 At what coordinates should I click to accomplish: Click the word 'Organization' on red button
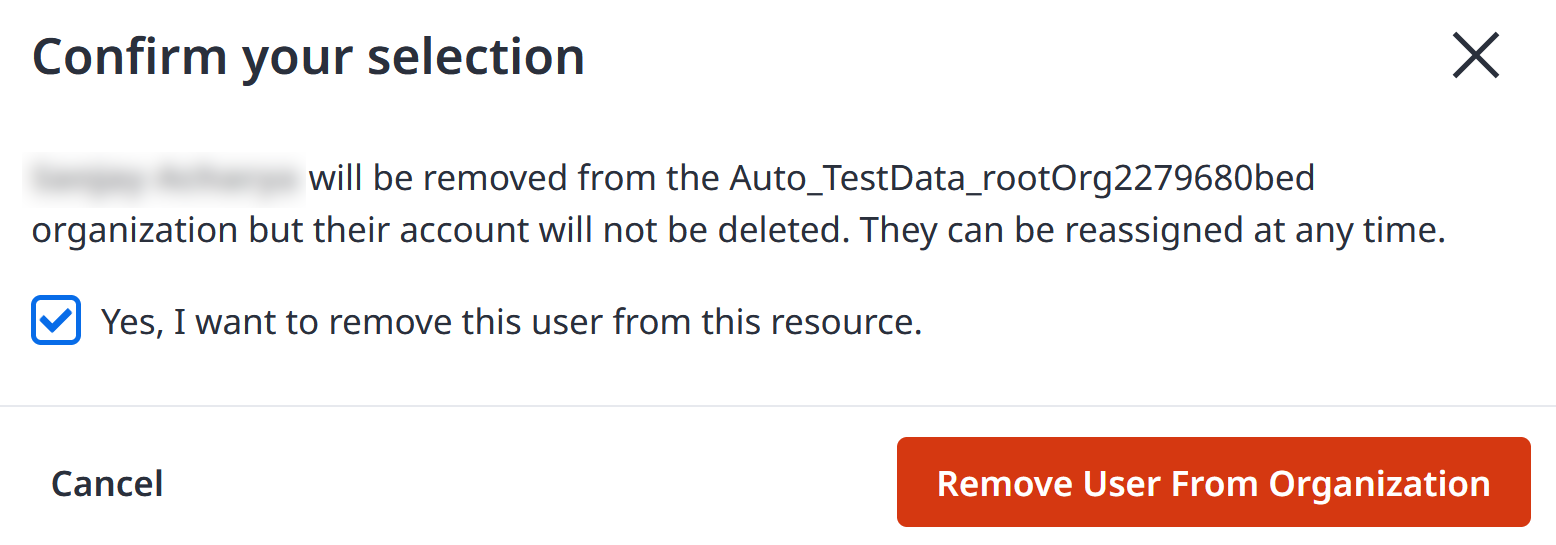click(1379, 484)
